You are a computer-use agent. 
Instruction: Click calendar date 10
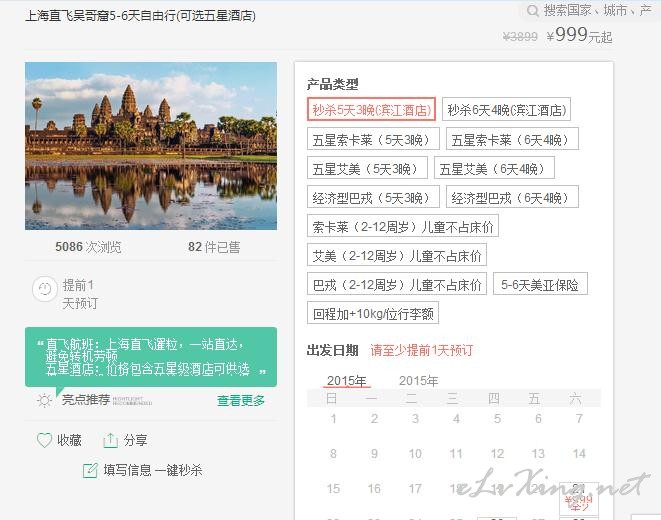coord(415,453)
